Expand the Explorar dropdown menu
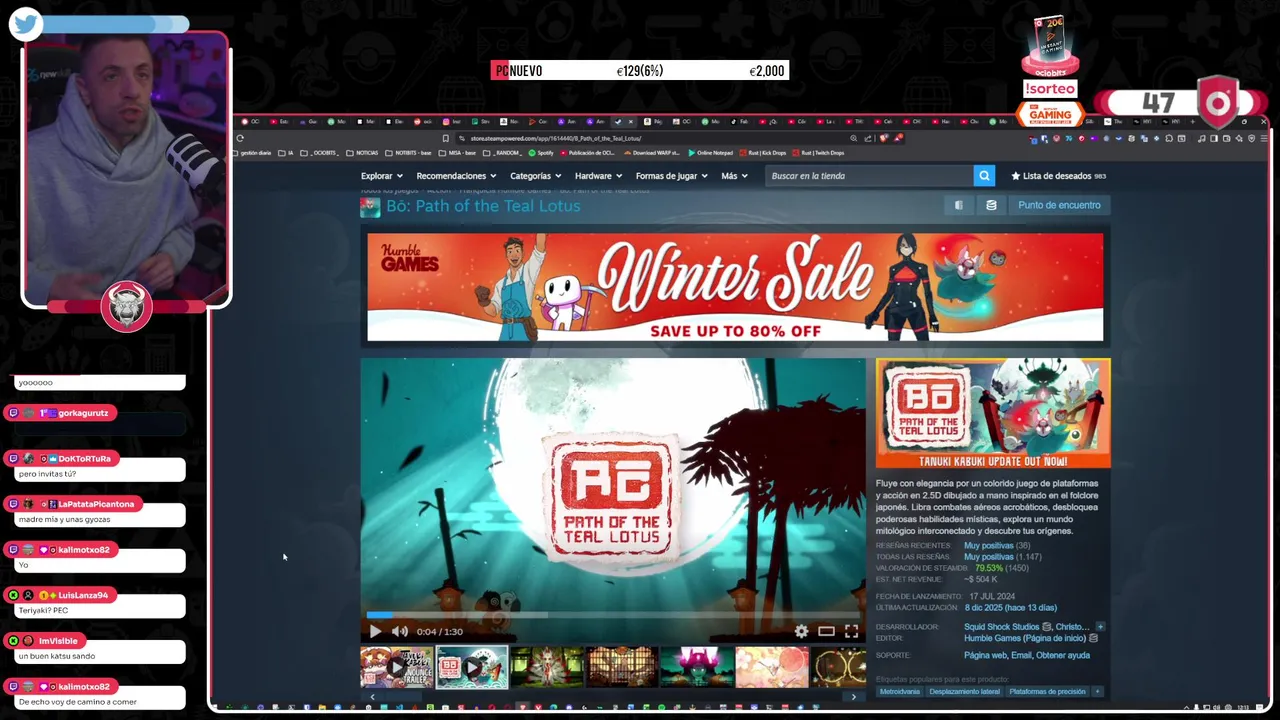1280x720 pixels. pos(381,176)
